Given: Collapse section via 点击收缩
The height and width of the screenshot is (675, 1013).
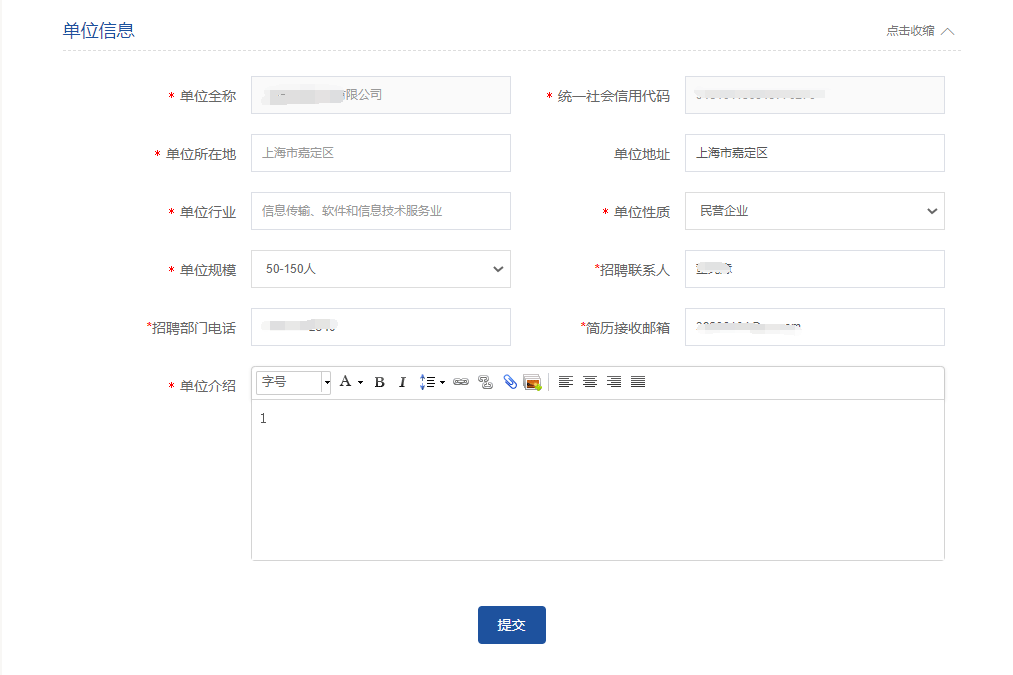Looking at the screenshot, I should pyautogui.click(x=920, y=31).
